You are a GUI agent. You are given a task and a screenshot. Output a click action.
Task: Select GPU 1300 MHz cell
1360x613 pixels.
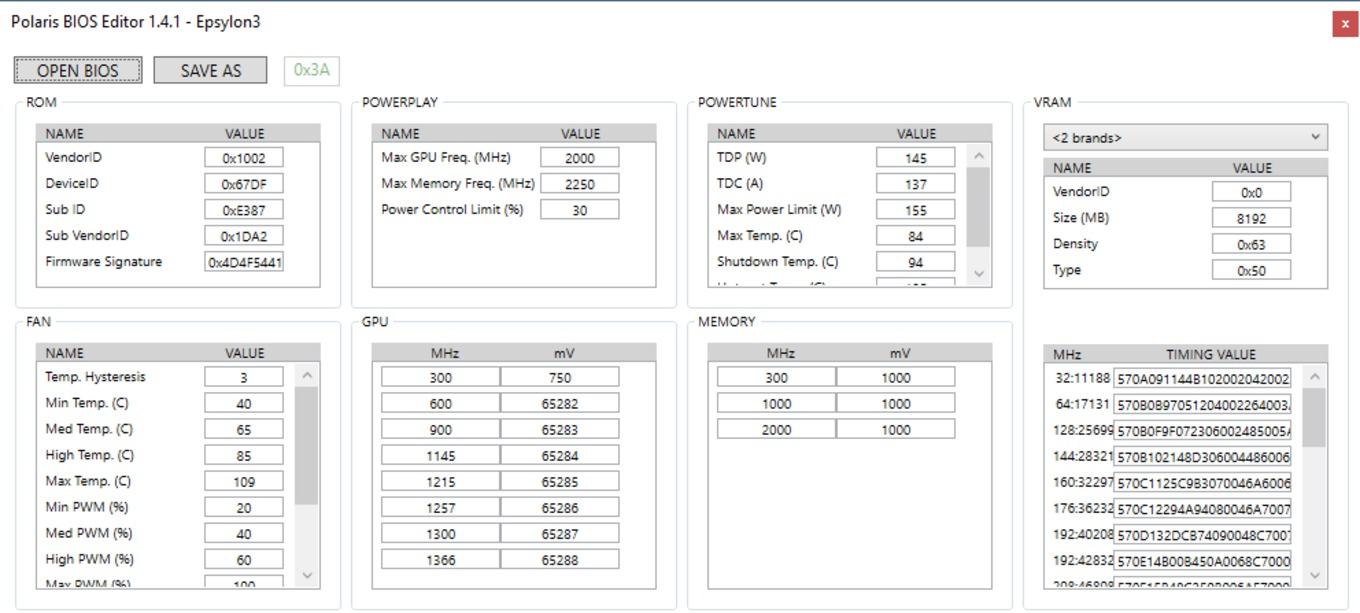click(441, 533)
